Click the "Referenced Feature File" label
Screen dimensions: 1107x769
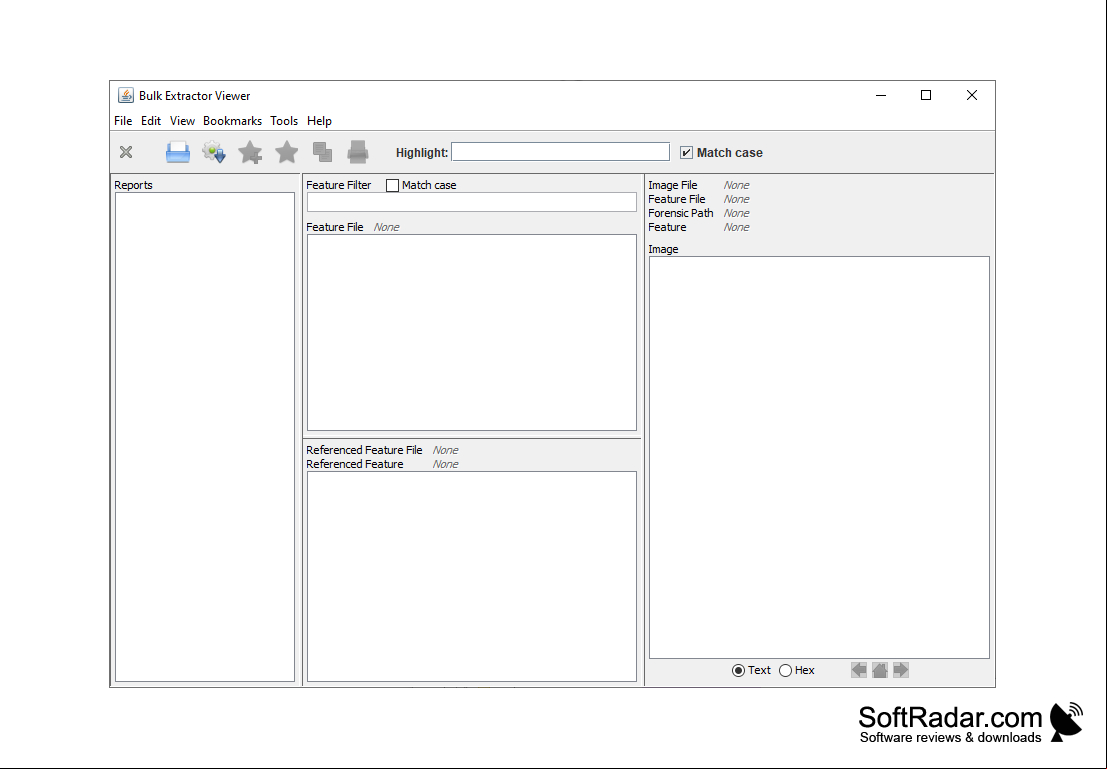coord(364,450)
